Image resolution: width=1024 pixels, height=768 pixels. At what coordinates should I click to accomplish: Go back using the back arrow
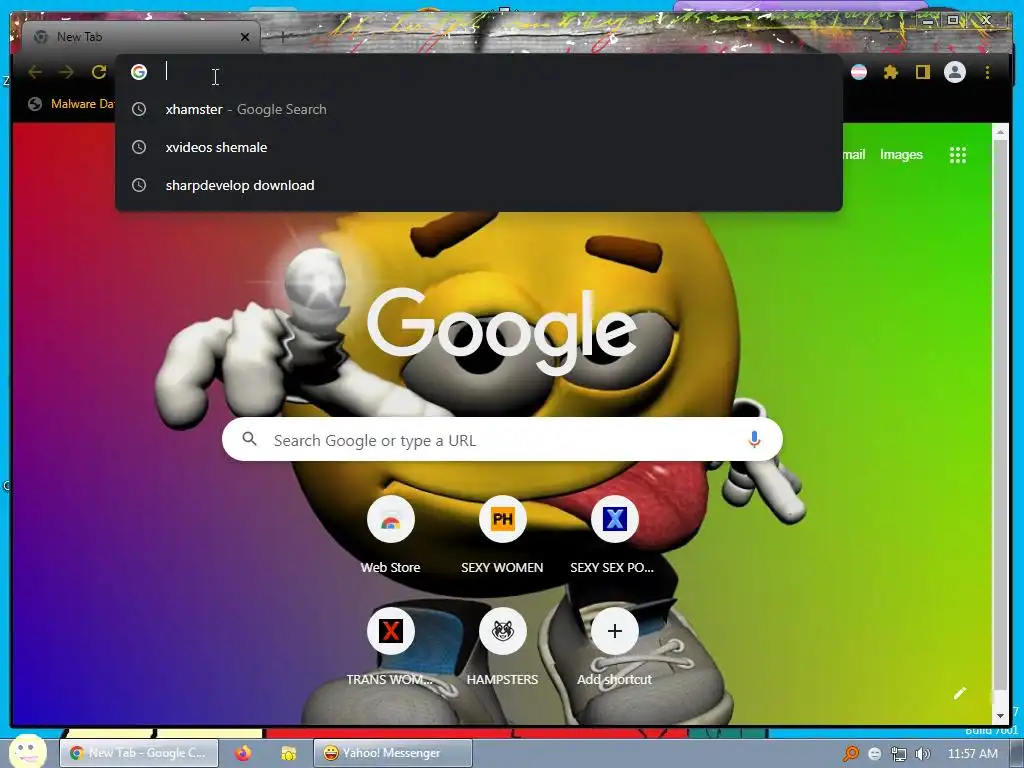point(35,72)
